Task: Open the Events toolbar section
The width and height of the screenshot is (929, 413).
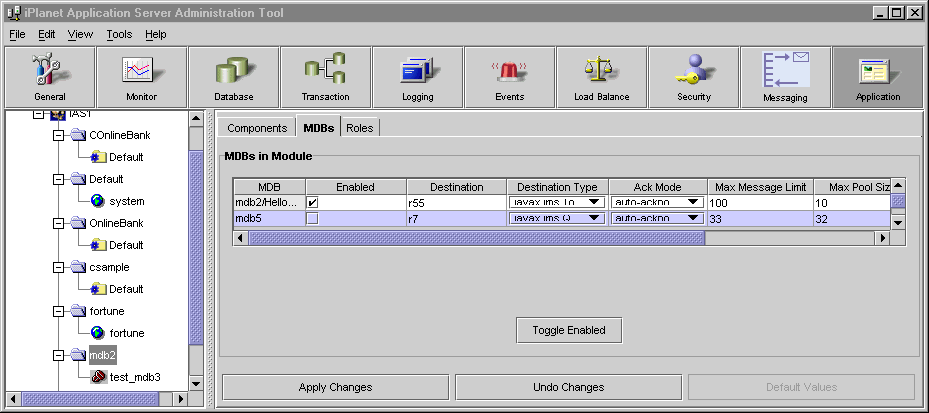Action: pyautogui.click(x=510, y=77)
